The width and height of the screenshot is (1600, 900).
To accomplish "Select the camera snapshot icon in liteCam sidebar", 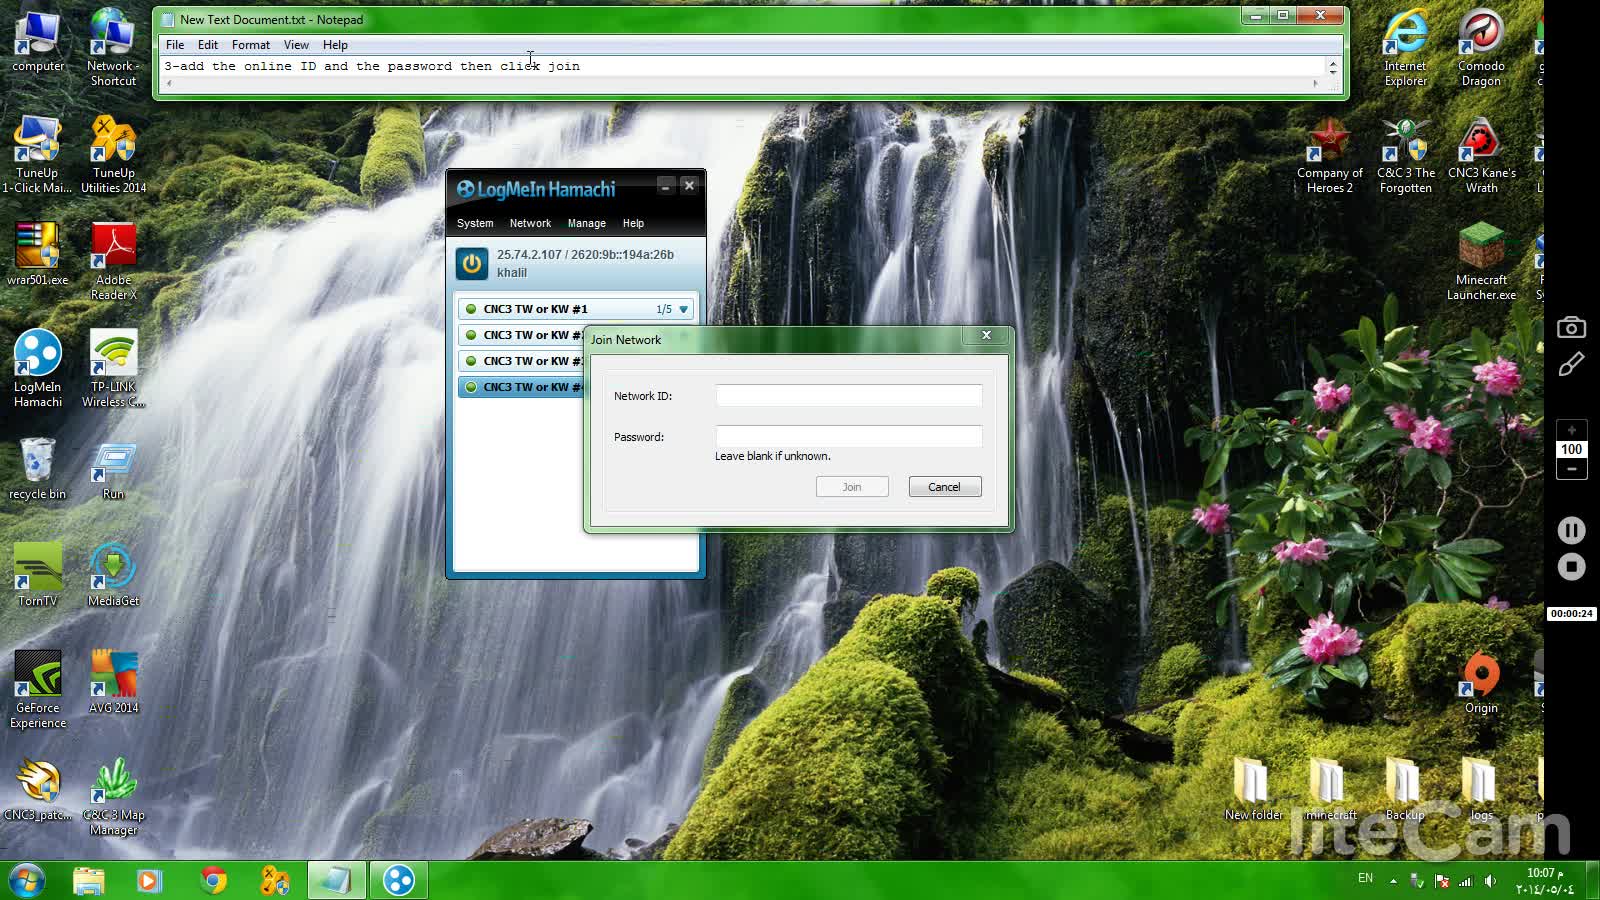I will click(x=1572, y=327).
